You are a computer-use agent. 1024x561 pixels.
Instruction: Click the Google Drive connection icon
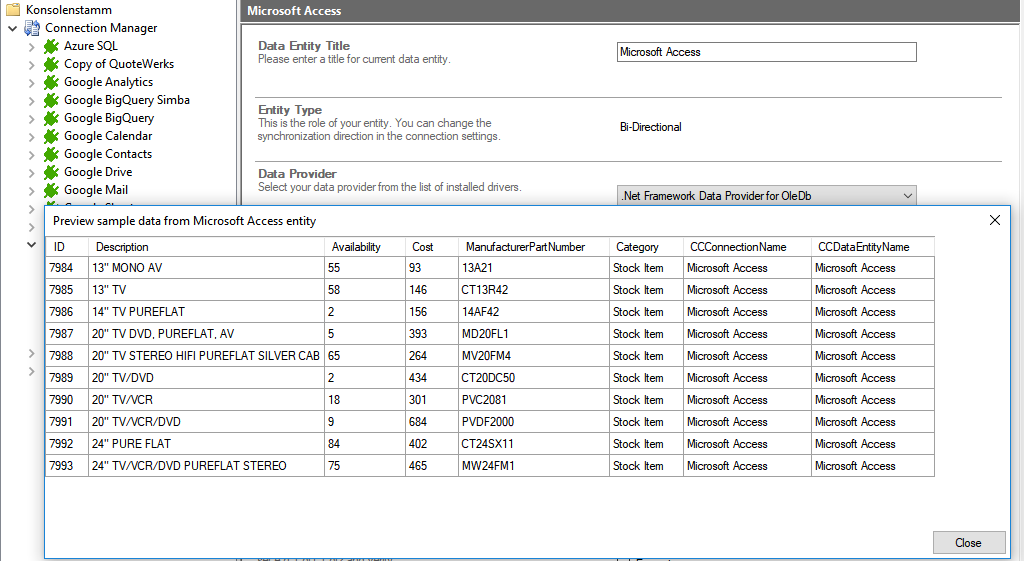(x=51, y=172)
